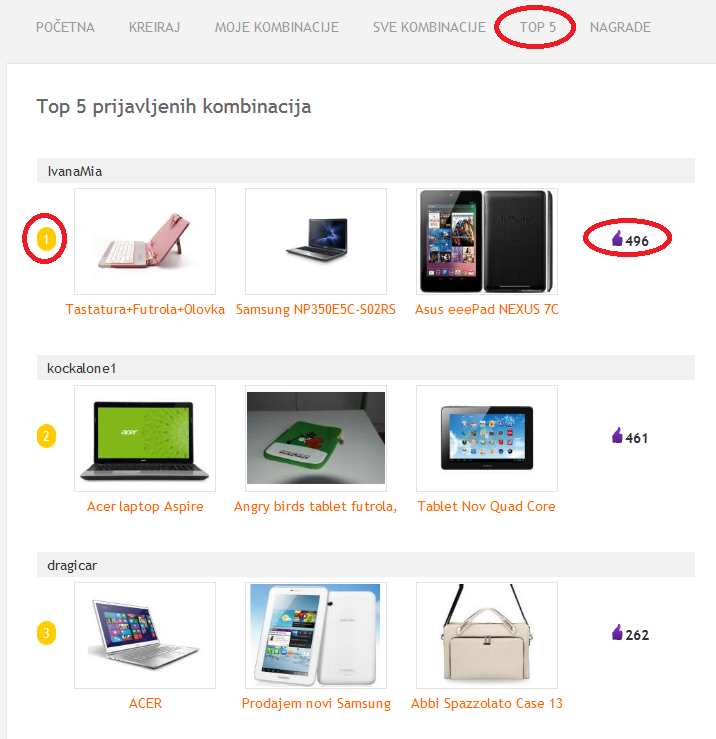The width and height of the screenshot is (716, 739).
Task: Open SVE KOMBINACIJE from the navigation
Action: click(x=429, y=27)
